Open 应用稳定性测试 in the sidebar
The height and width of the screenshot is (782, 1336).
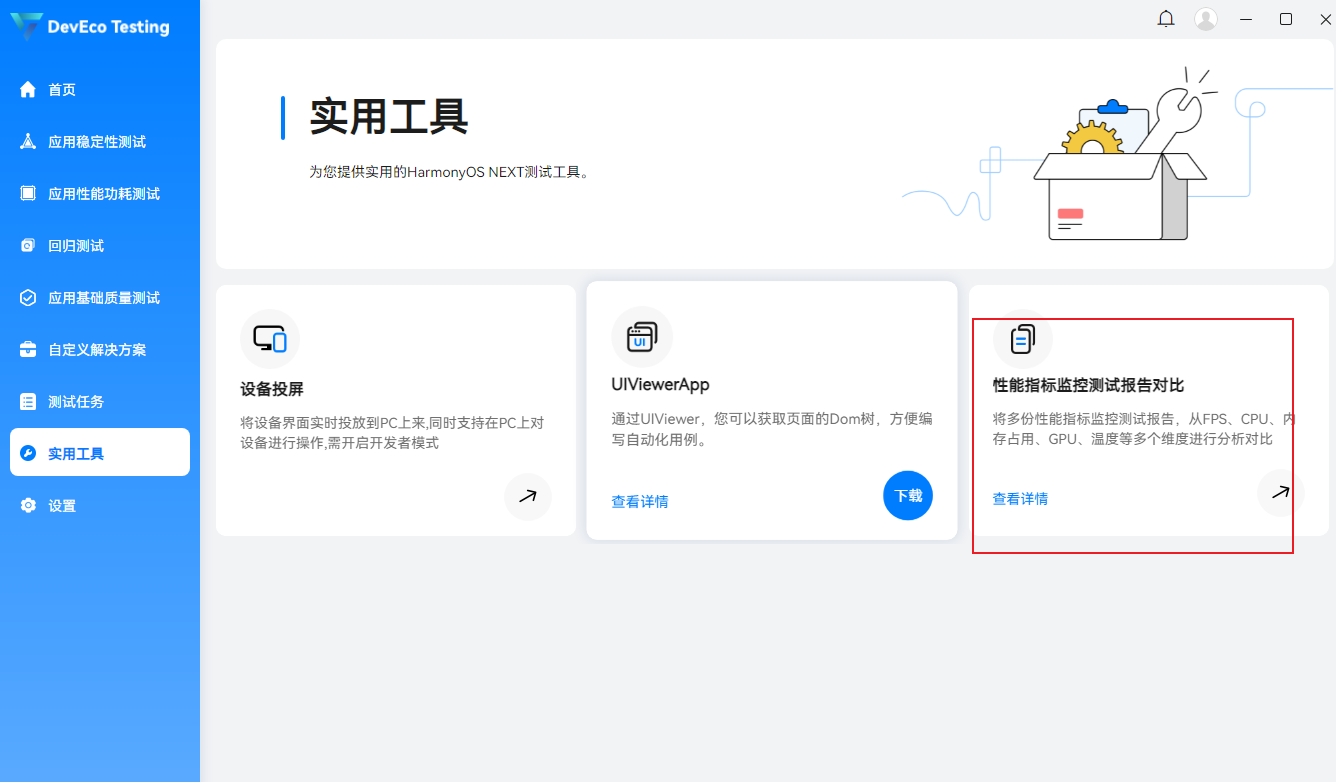(x=100, y=142)
